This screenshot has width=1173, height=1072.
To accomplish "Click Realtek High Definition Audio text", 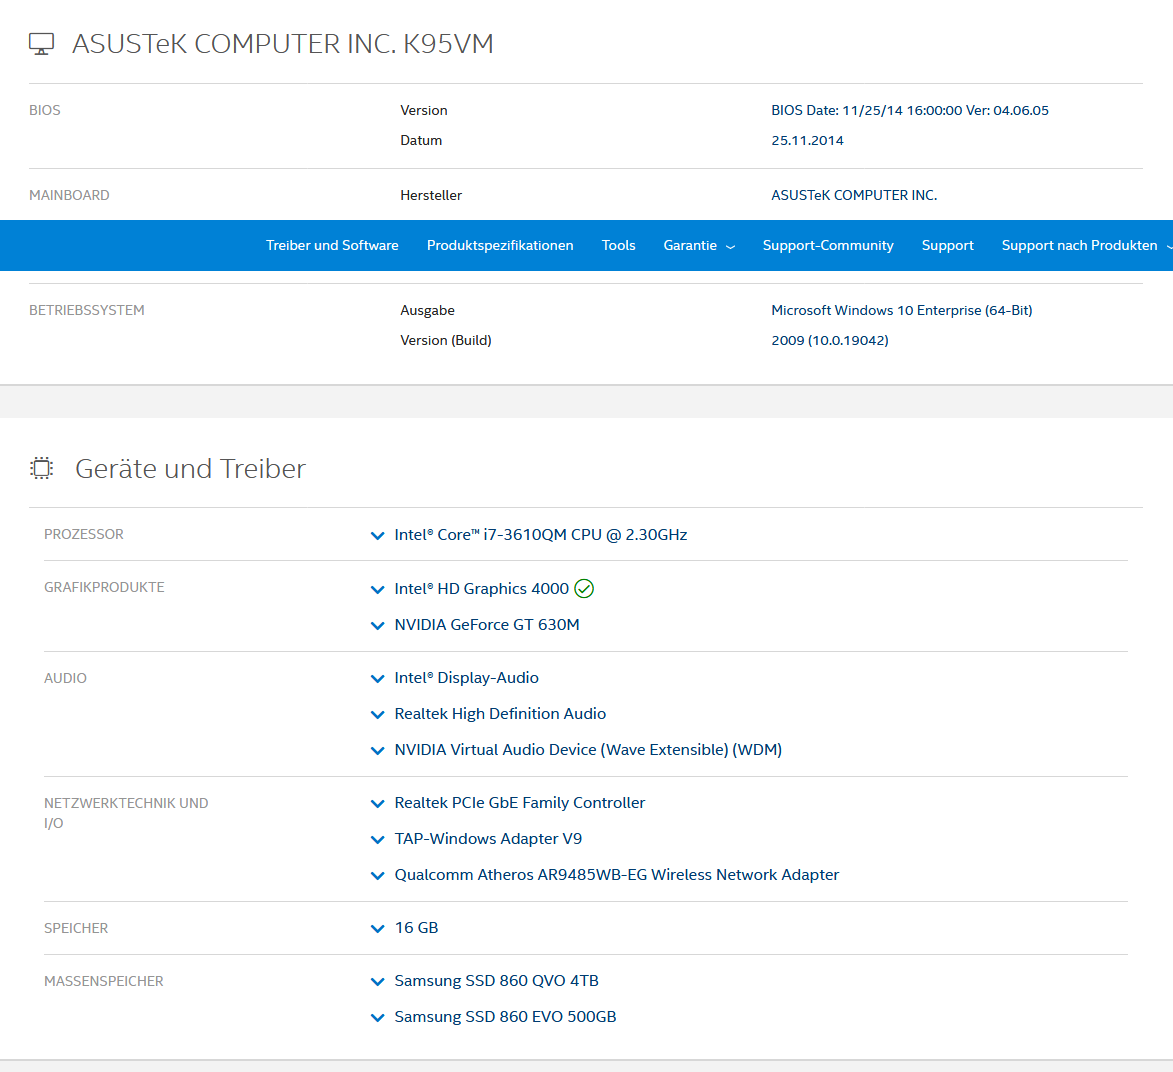I will click(500, 714).
